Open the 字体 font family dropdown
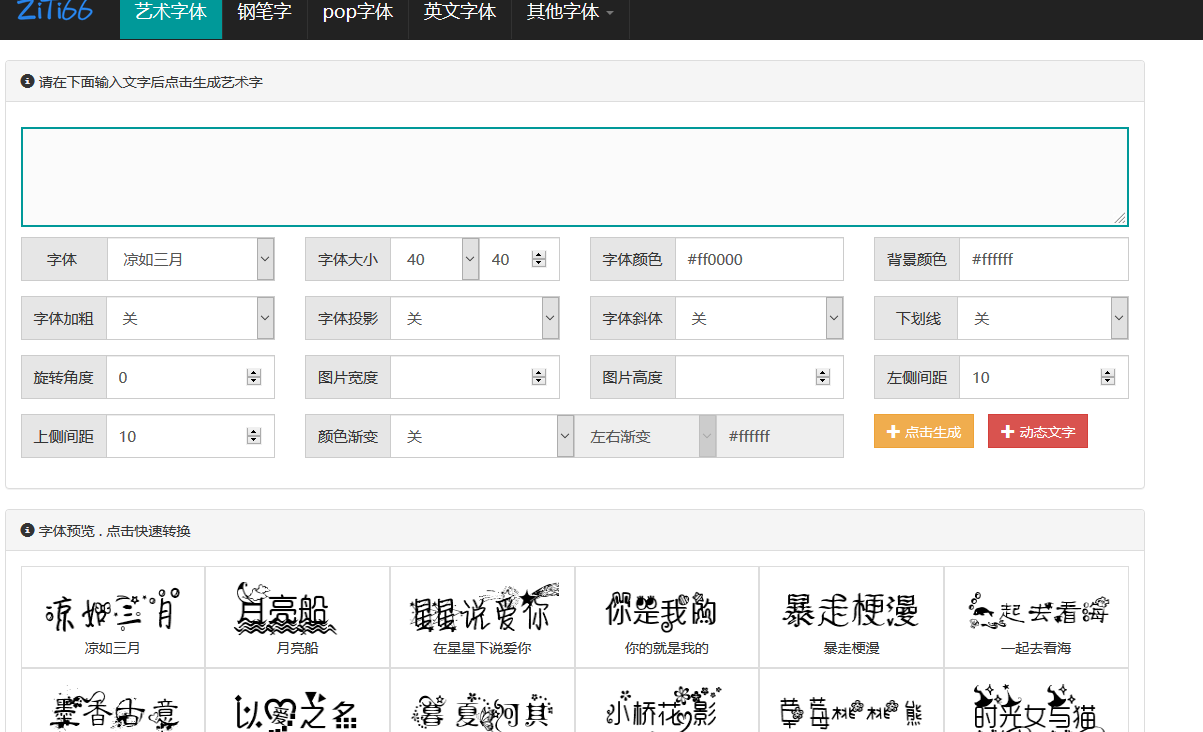This screenshot has height=732, width=1203. tap(190, 259)
